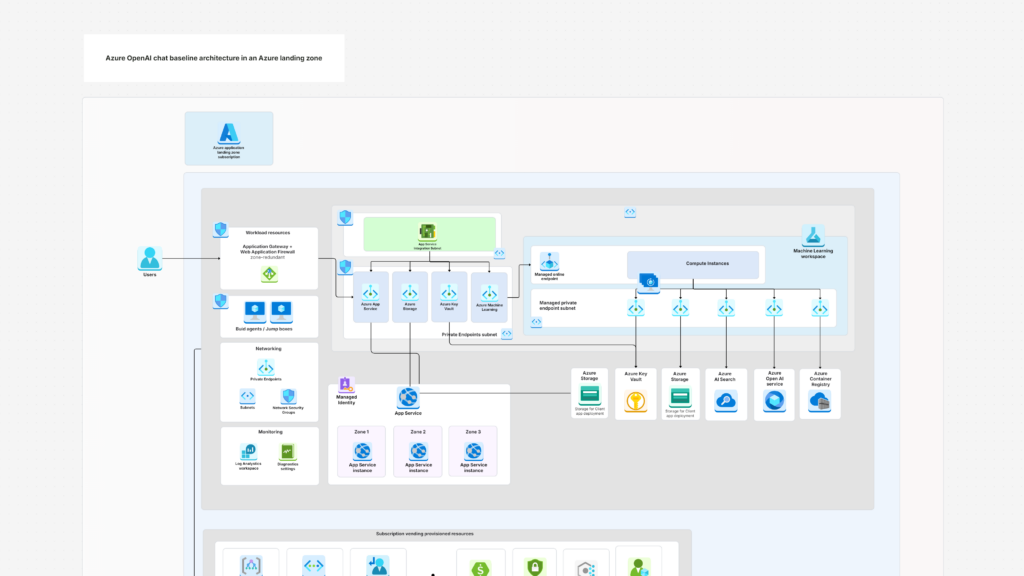Image resolution: width=1024 pixels, height=576 pixels.
Task: Select the Azure App Service icon
Action: (x=370, y=295)
